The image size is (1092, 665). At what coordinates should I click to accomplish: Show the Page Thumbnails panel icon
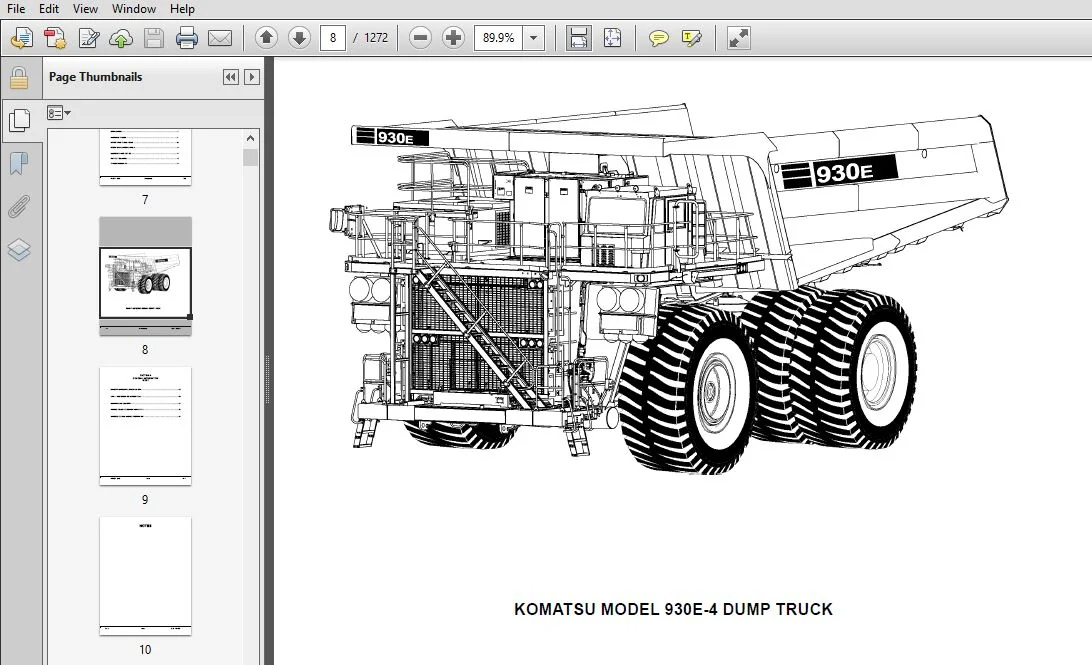(20, 120)
